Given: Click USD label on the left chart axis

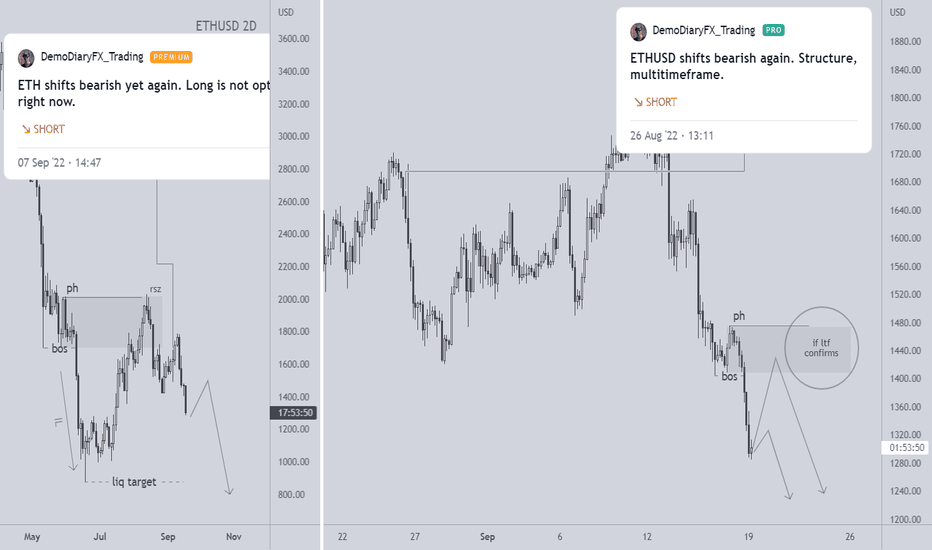Looking at the screenshot, I should [286, 12].
